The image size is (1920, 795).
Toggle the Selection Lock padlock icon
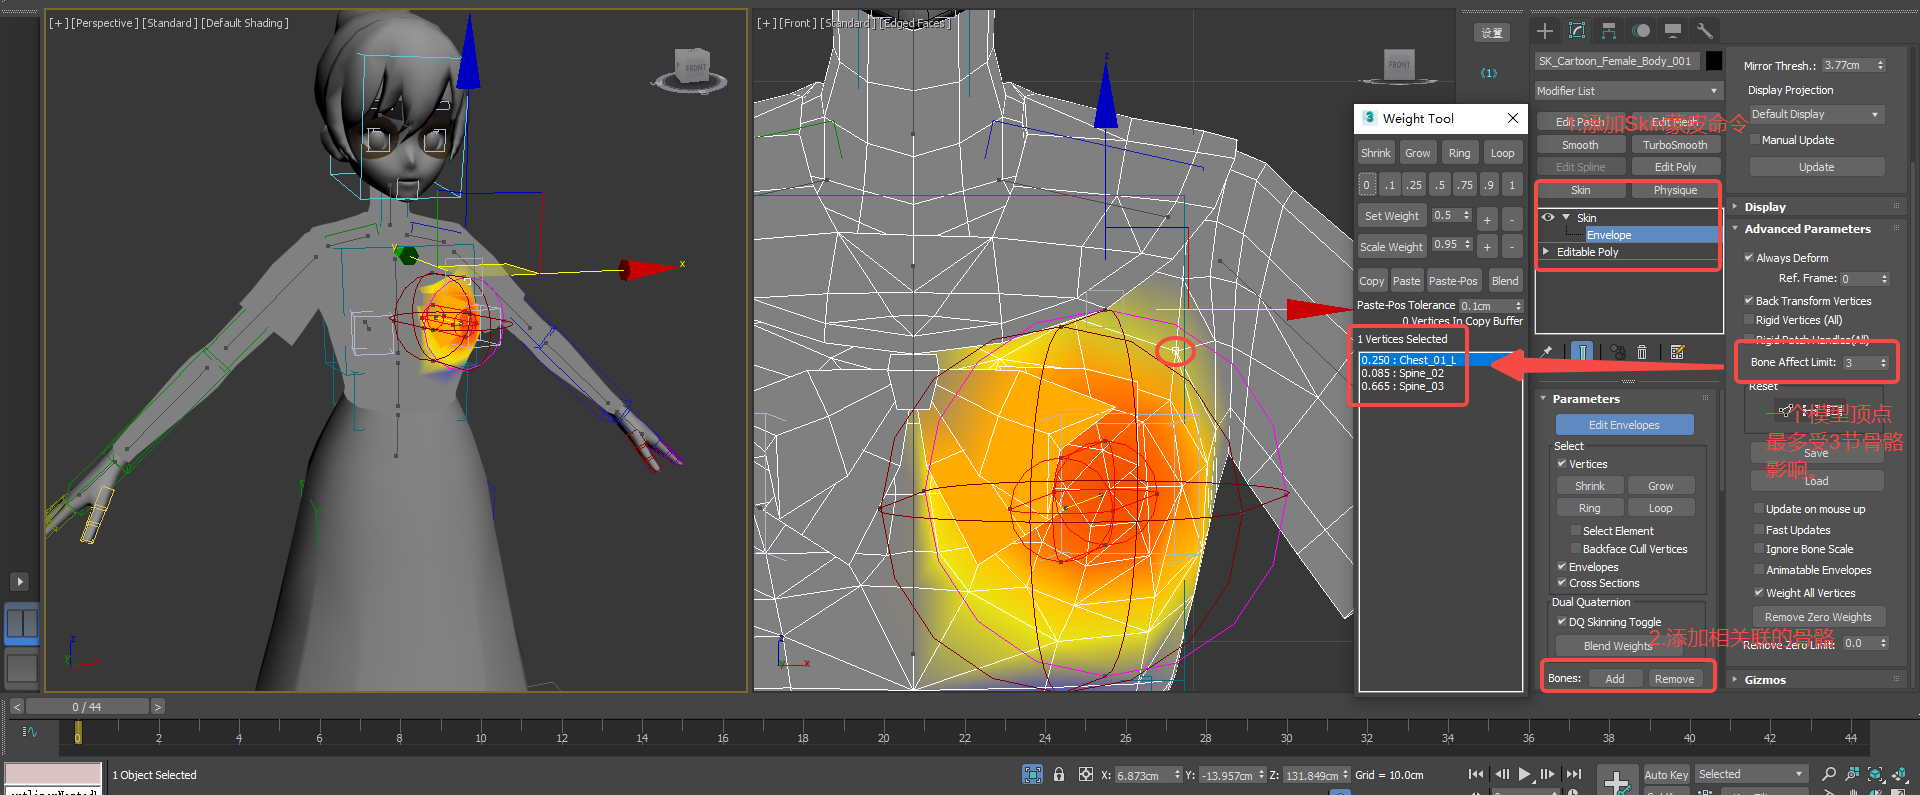pyautogui.click(x=1059, y=774)
